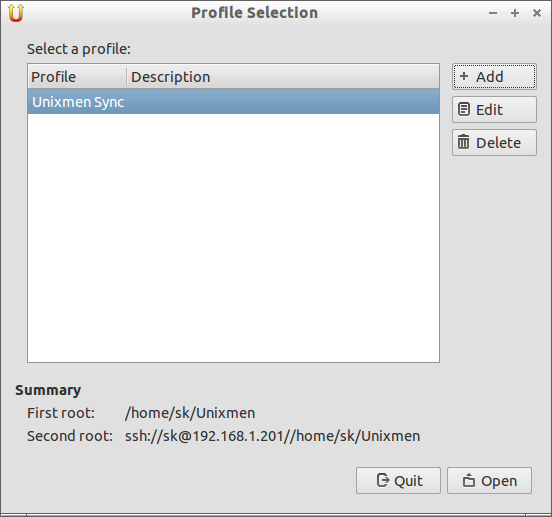
Task: Sort by the Description column header
Action: (x=283, y=77)
